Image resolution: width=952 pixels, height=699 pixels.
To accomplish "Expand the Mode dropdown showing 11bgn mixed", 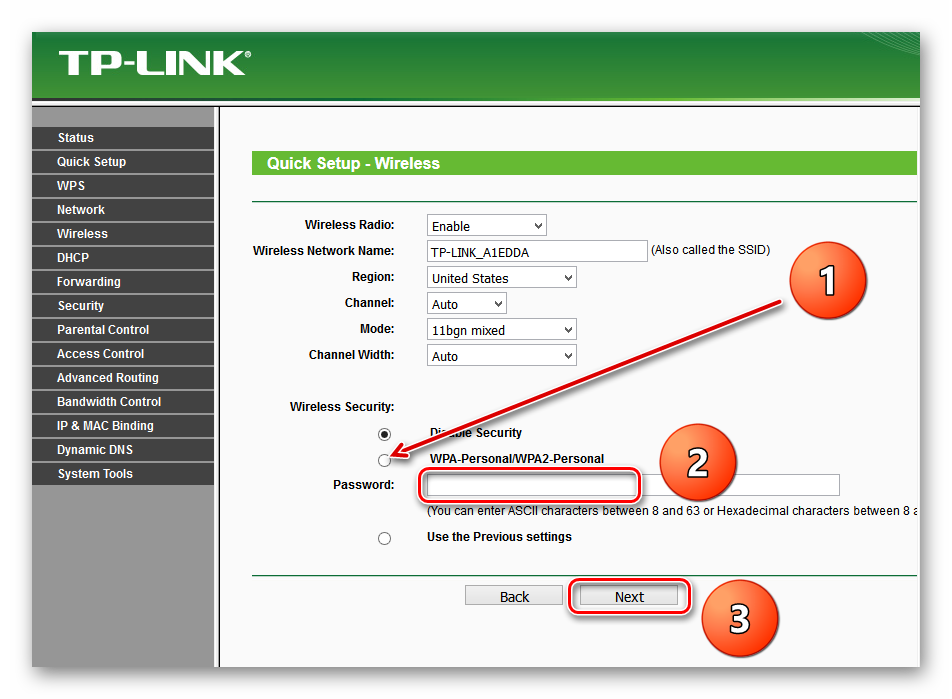I will point(501,330).
